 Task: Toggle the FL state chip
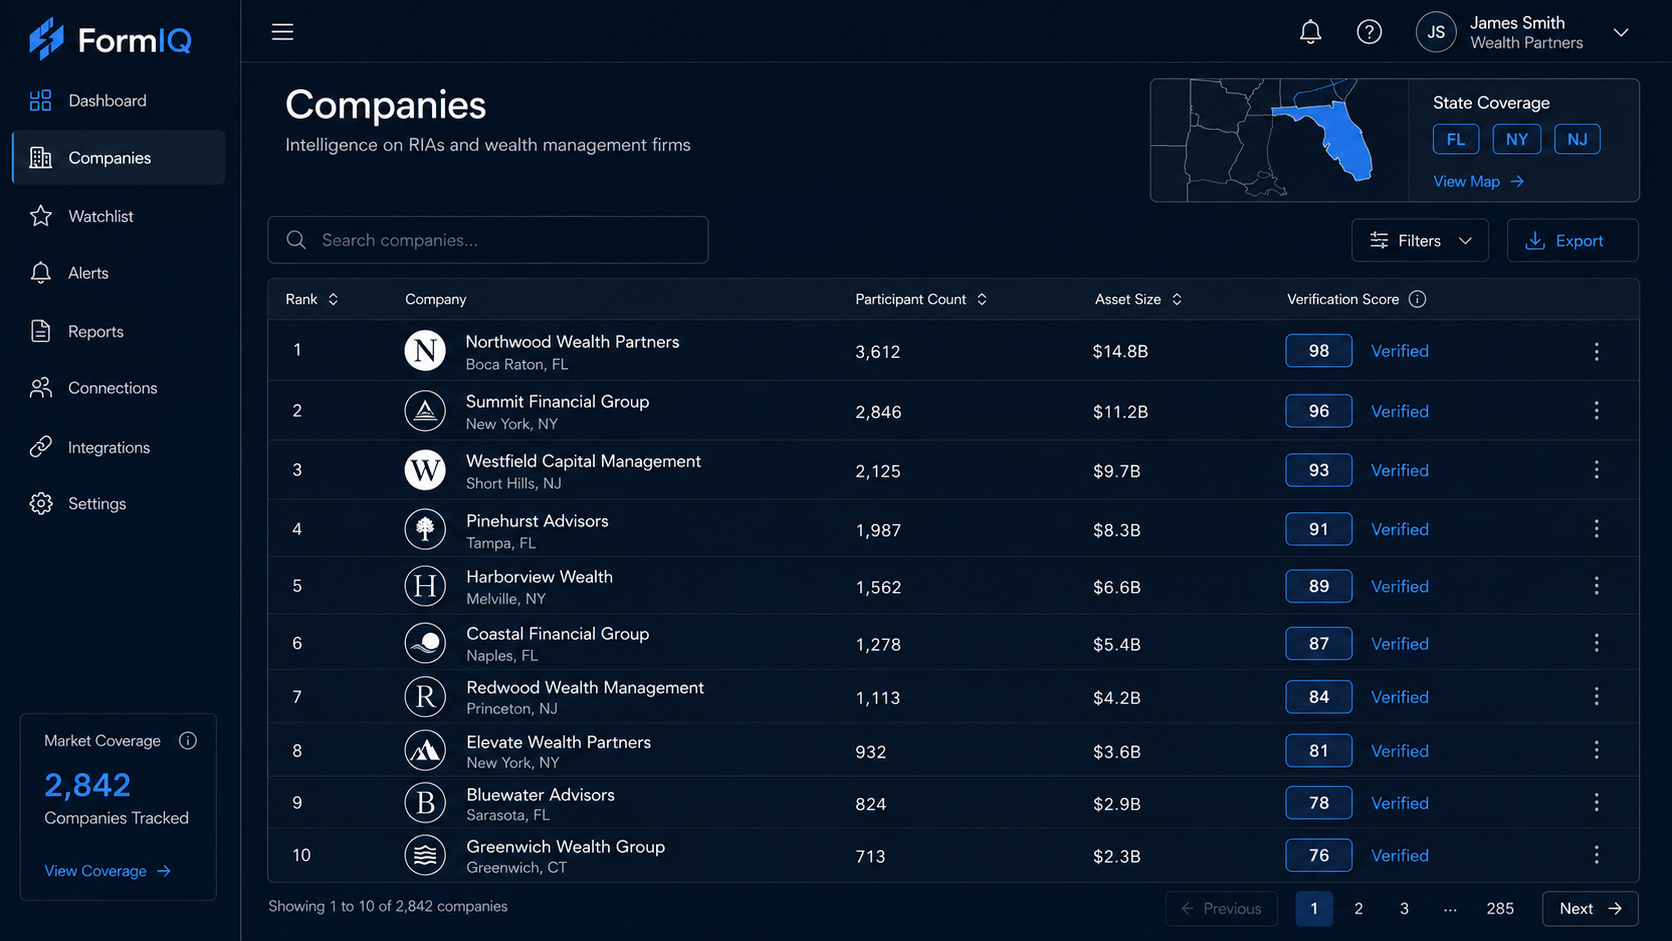[1456, 139]
